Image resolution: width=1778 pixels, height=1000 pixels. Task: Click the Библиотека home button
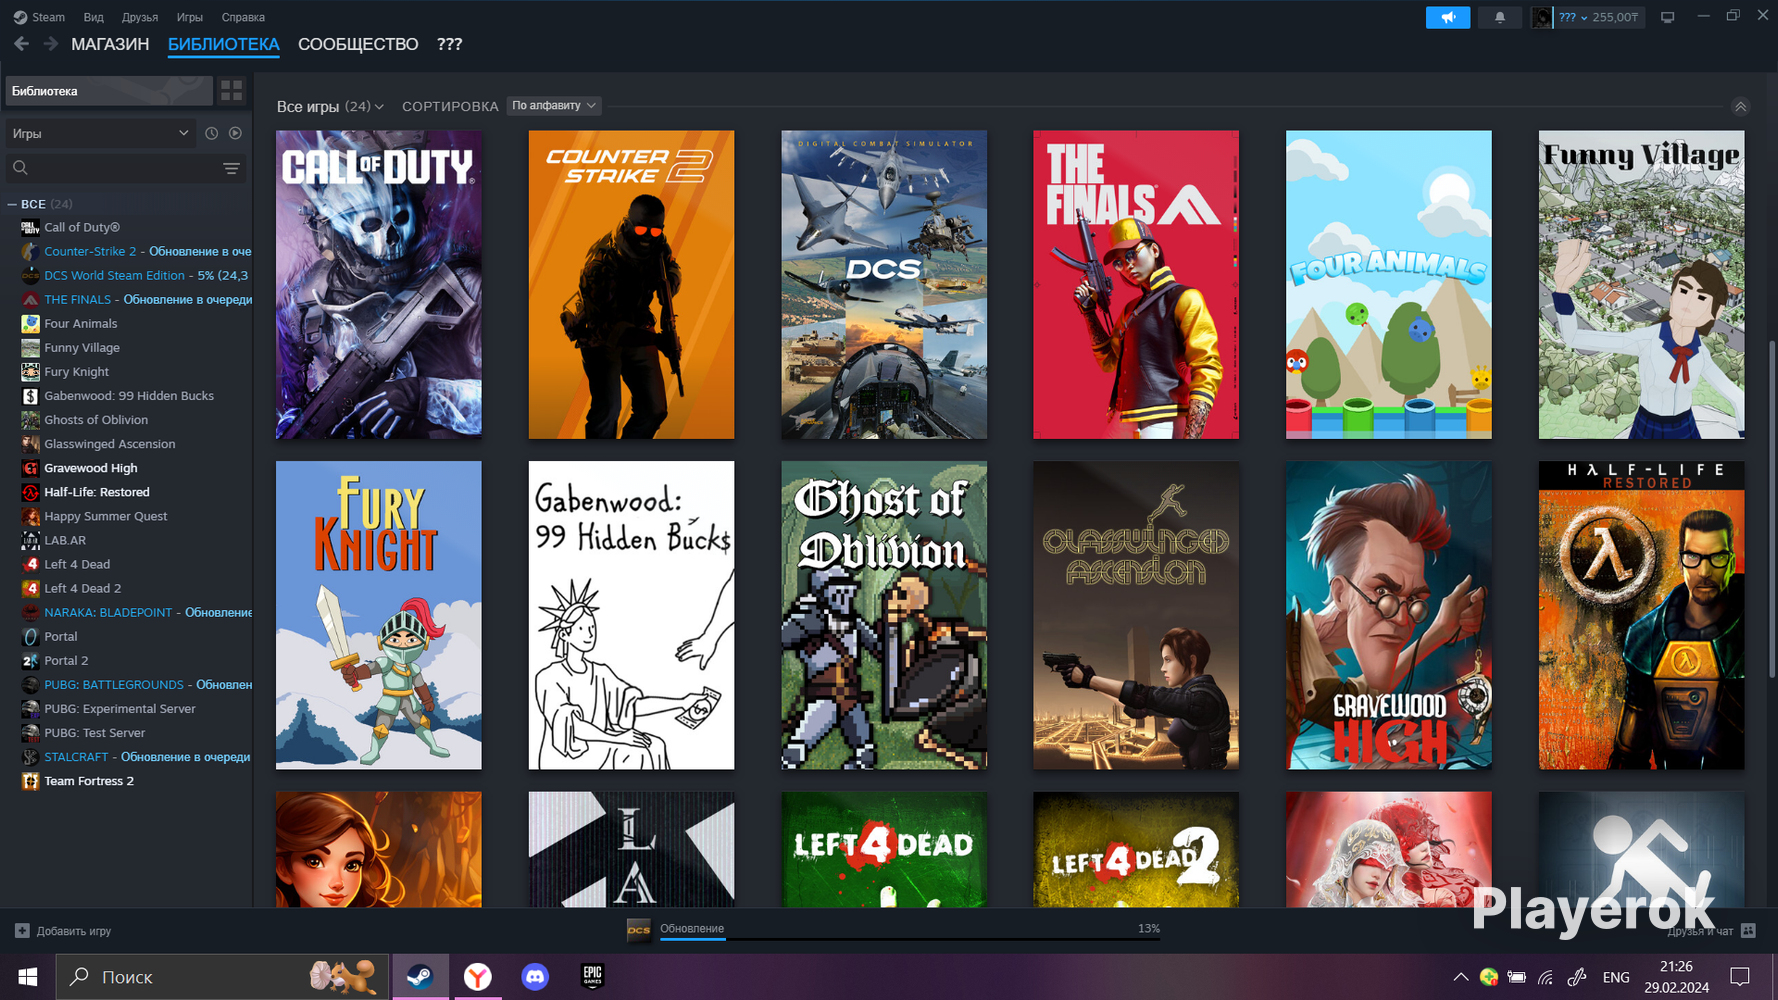(x=109, y=91)
